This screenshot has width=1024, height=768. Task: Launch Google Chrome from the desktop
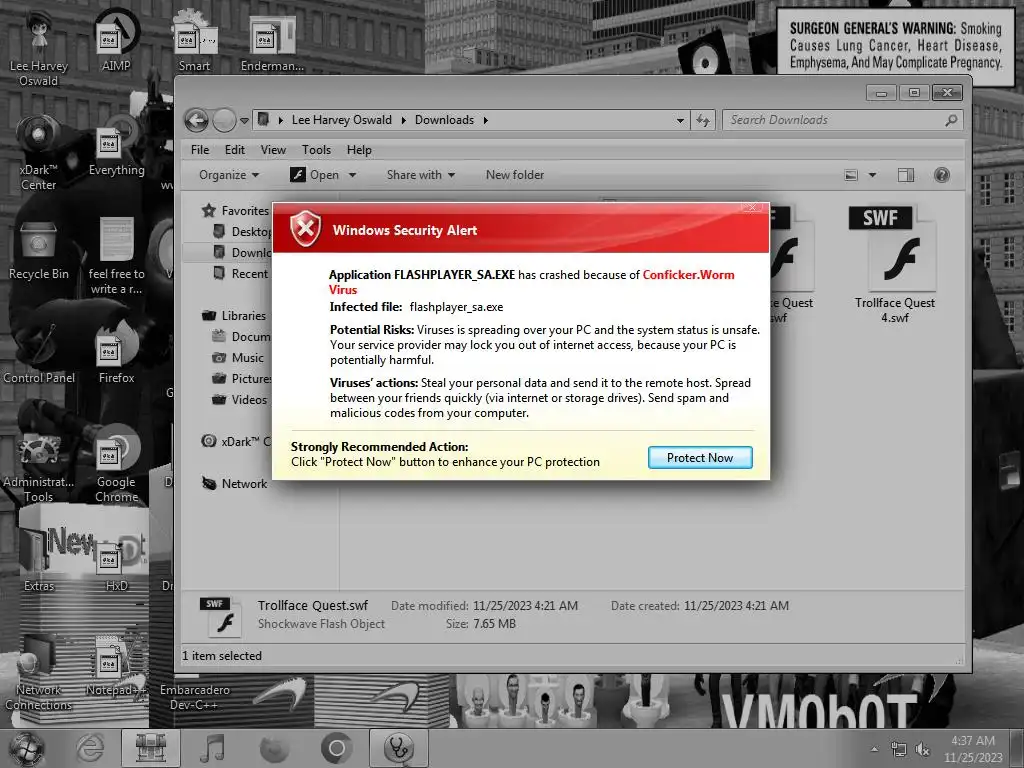116,464
